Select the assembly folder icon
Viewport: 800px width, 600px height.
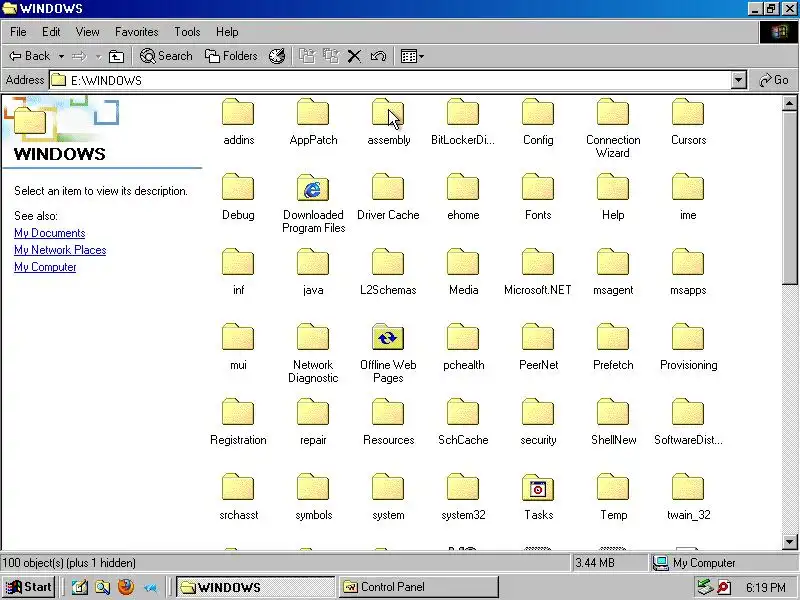coord(388,112)
